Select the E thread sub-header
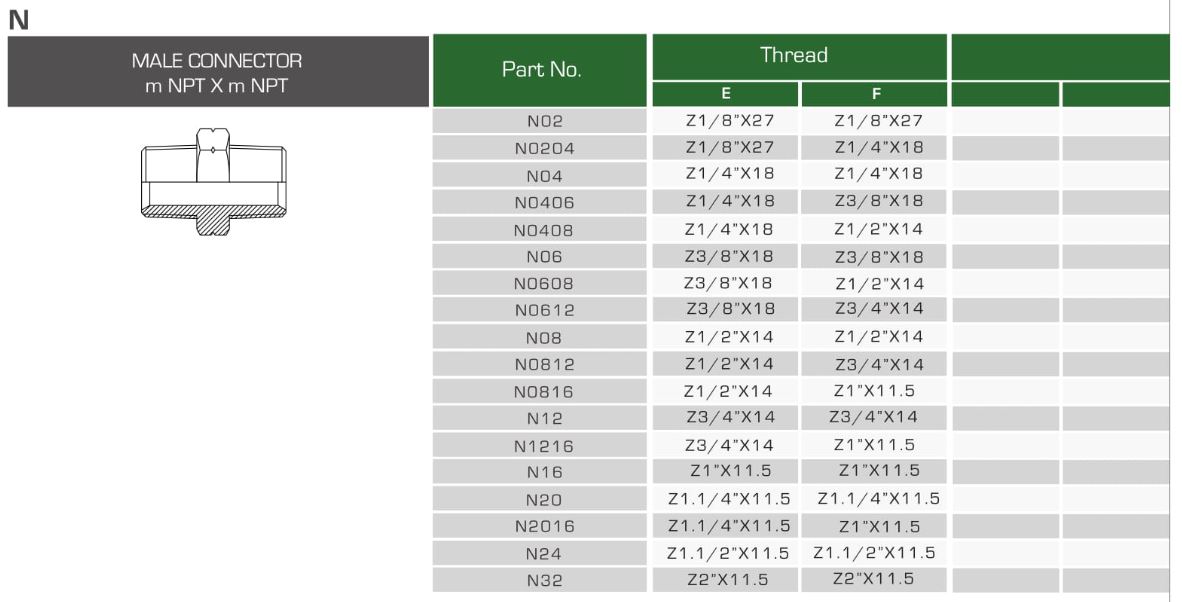 pos(726,95)
